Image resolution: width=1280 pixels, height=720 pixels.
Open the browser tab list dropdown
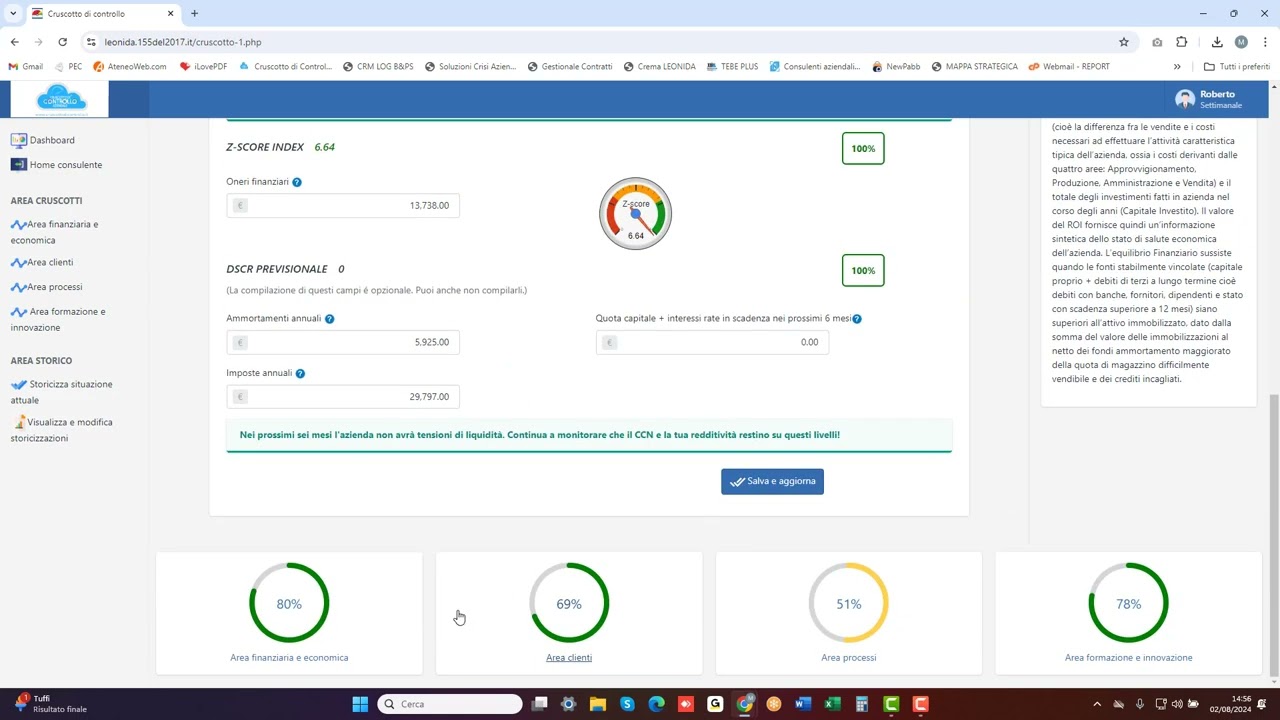13,14
